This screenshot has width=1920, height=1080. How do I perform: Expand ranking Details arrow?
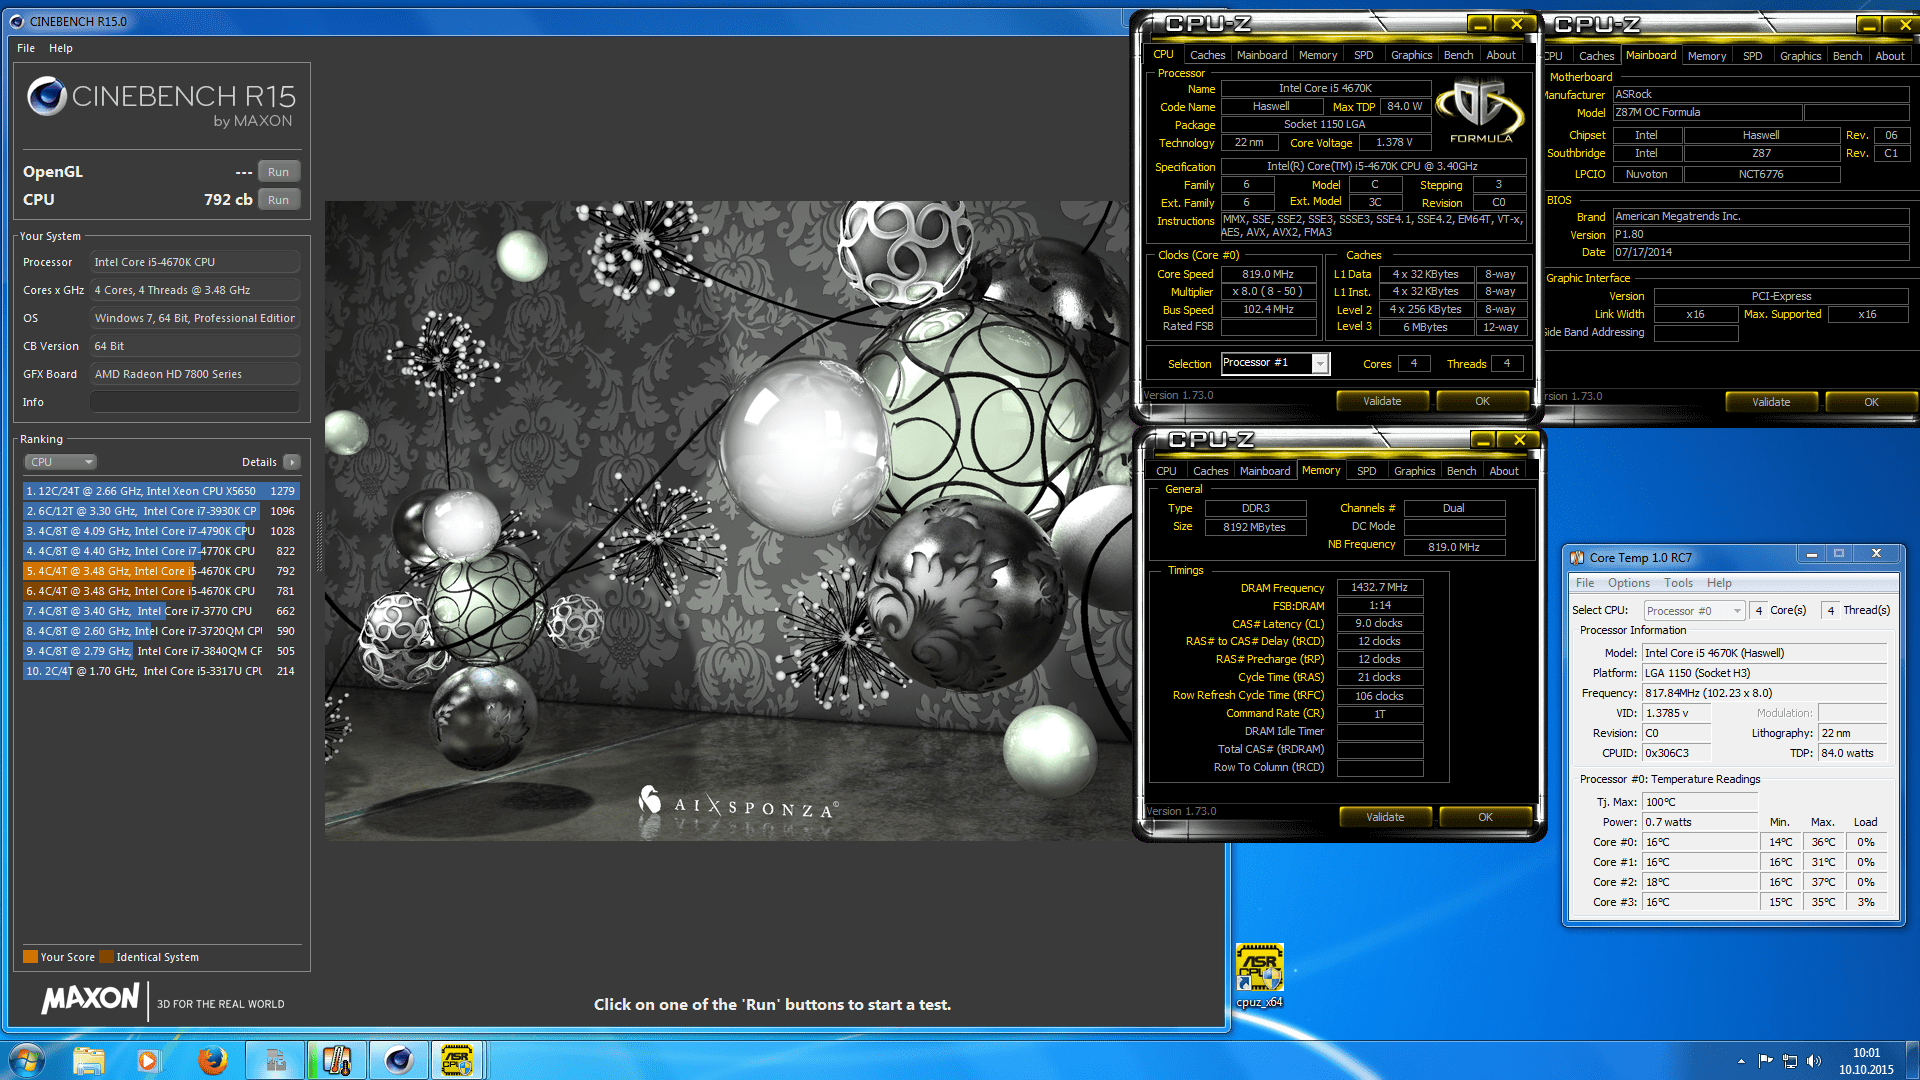[291, 462]
